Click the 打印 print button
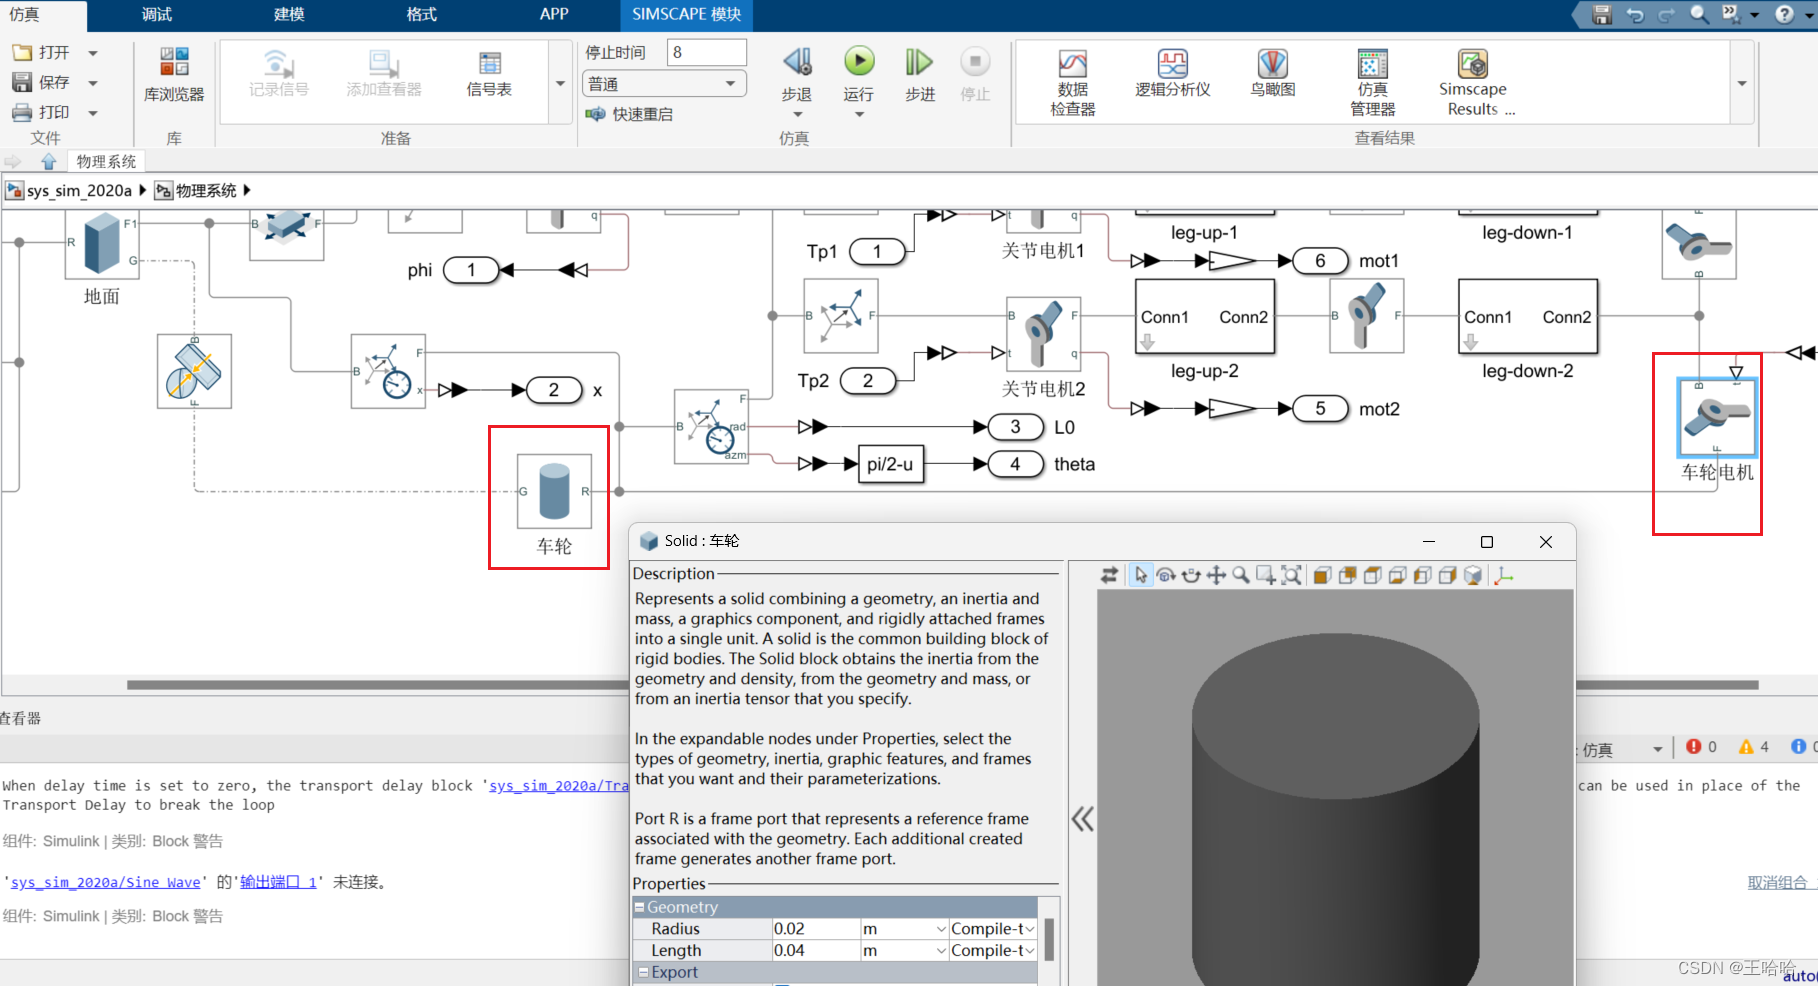Image resolution: width=1818 pixels, height=986 pixels. [41, 113]
